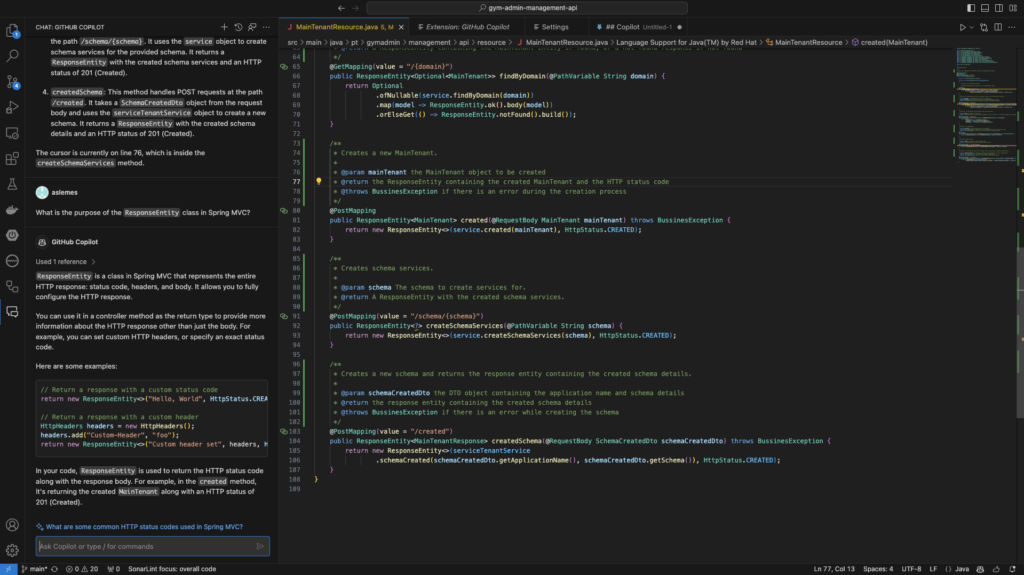This screenshot has width=1024, height=575.
Task: Split the editor to the right
Action: 998,27
